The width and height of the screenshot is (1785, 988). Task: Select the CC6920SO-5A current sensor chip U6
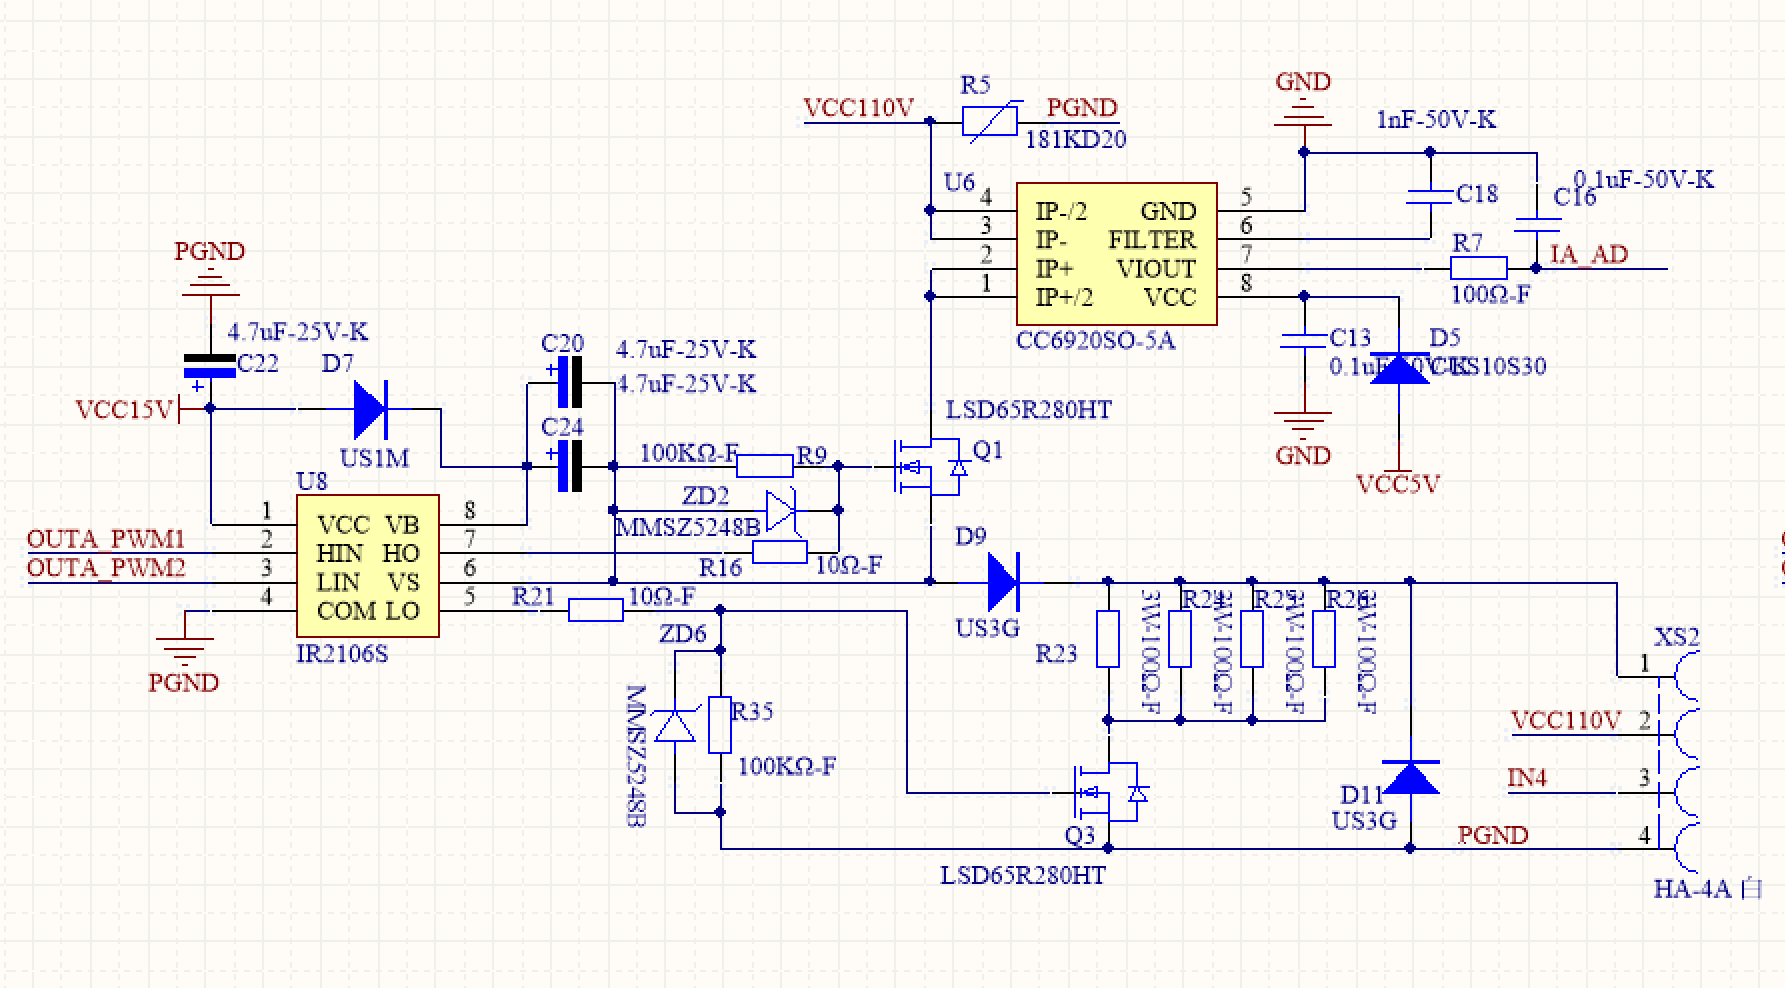(1117, 254)
